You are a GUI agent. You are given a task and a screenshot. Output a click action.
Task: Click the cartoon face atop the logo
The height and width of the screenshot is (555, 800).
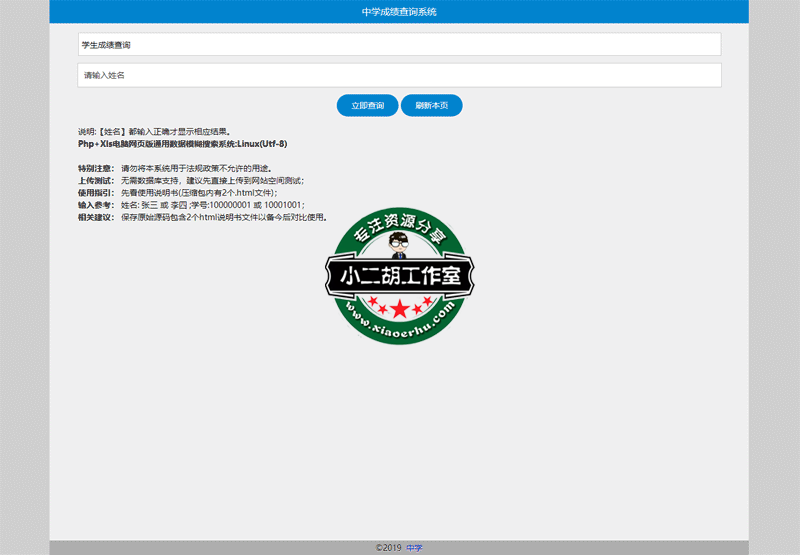coord(400,244)
